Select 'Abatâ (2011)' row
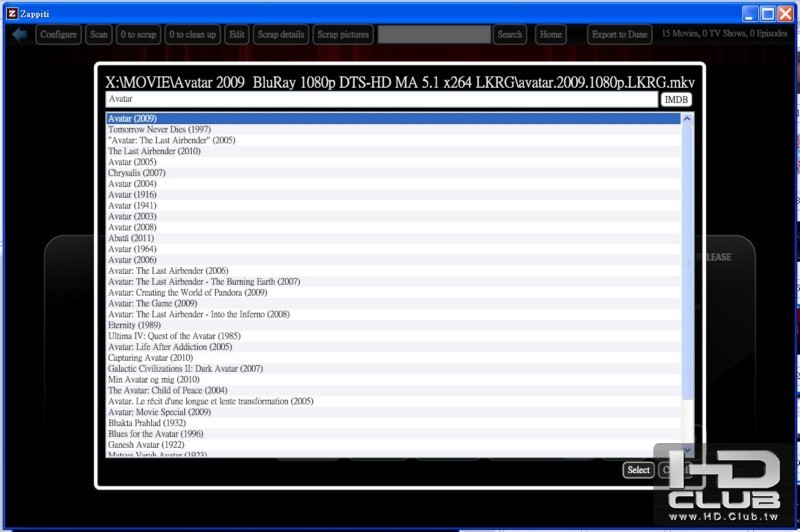The image size is (800, 532). [x=393, y=238]
